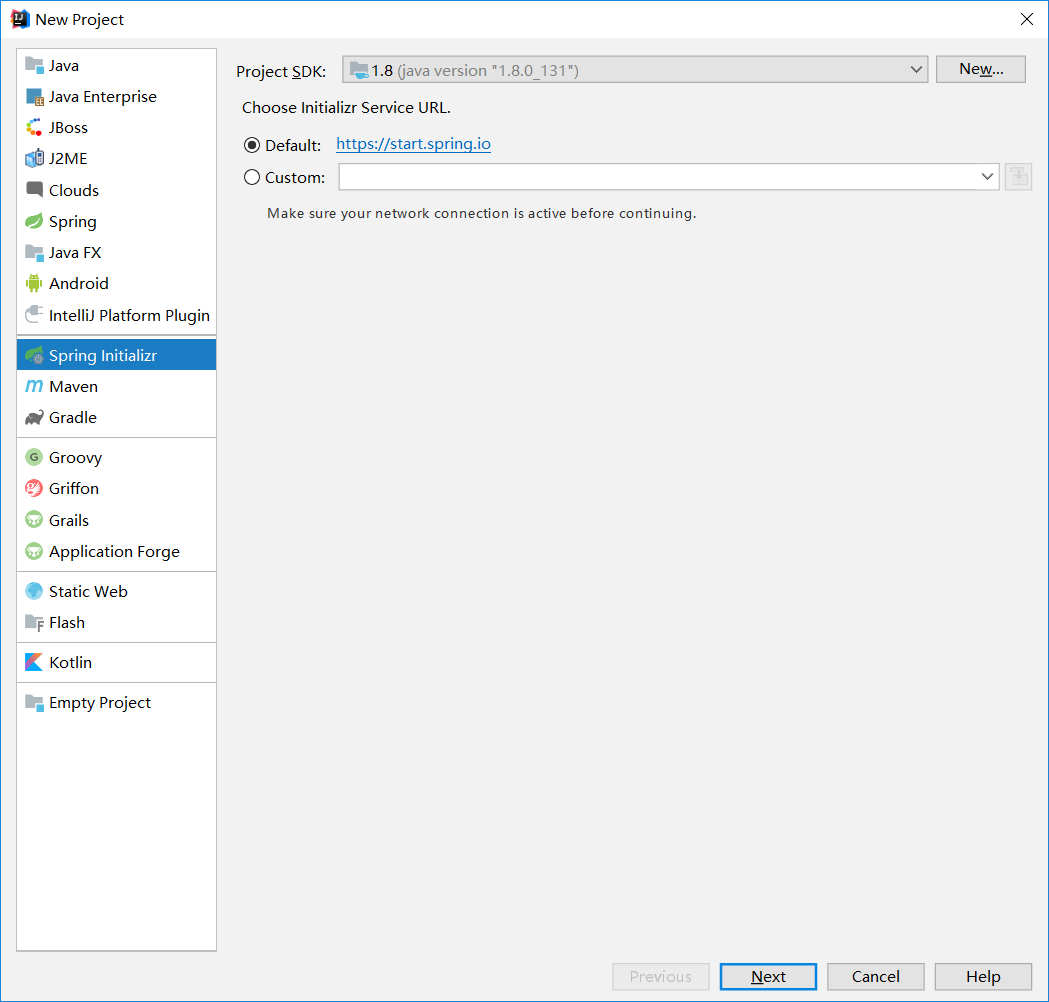This screenshot has width=1049, height=1002.
Task: Open the https://start.spring.io link
Action: pos(413,144)
